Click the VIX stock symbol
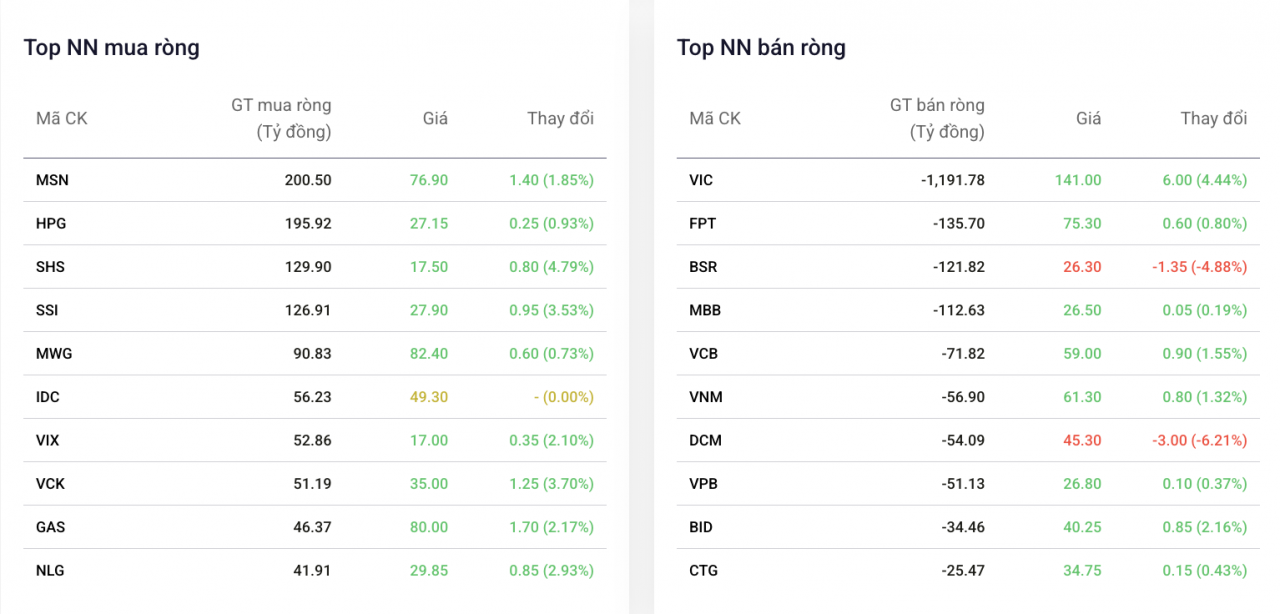Image resolution: width=1280 pixels, height=614 pixels. point(49,440)
